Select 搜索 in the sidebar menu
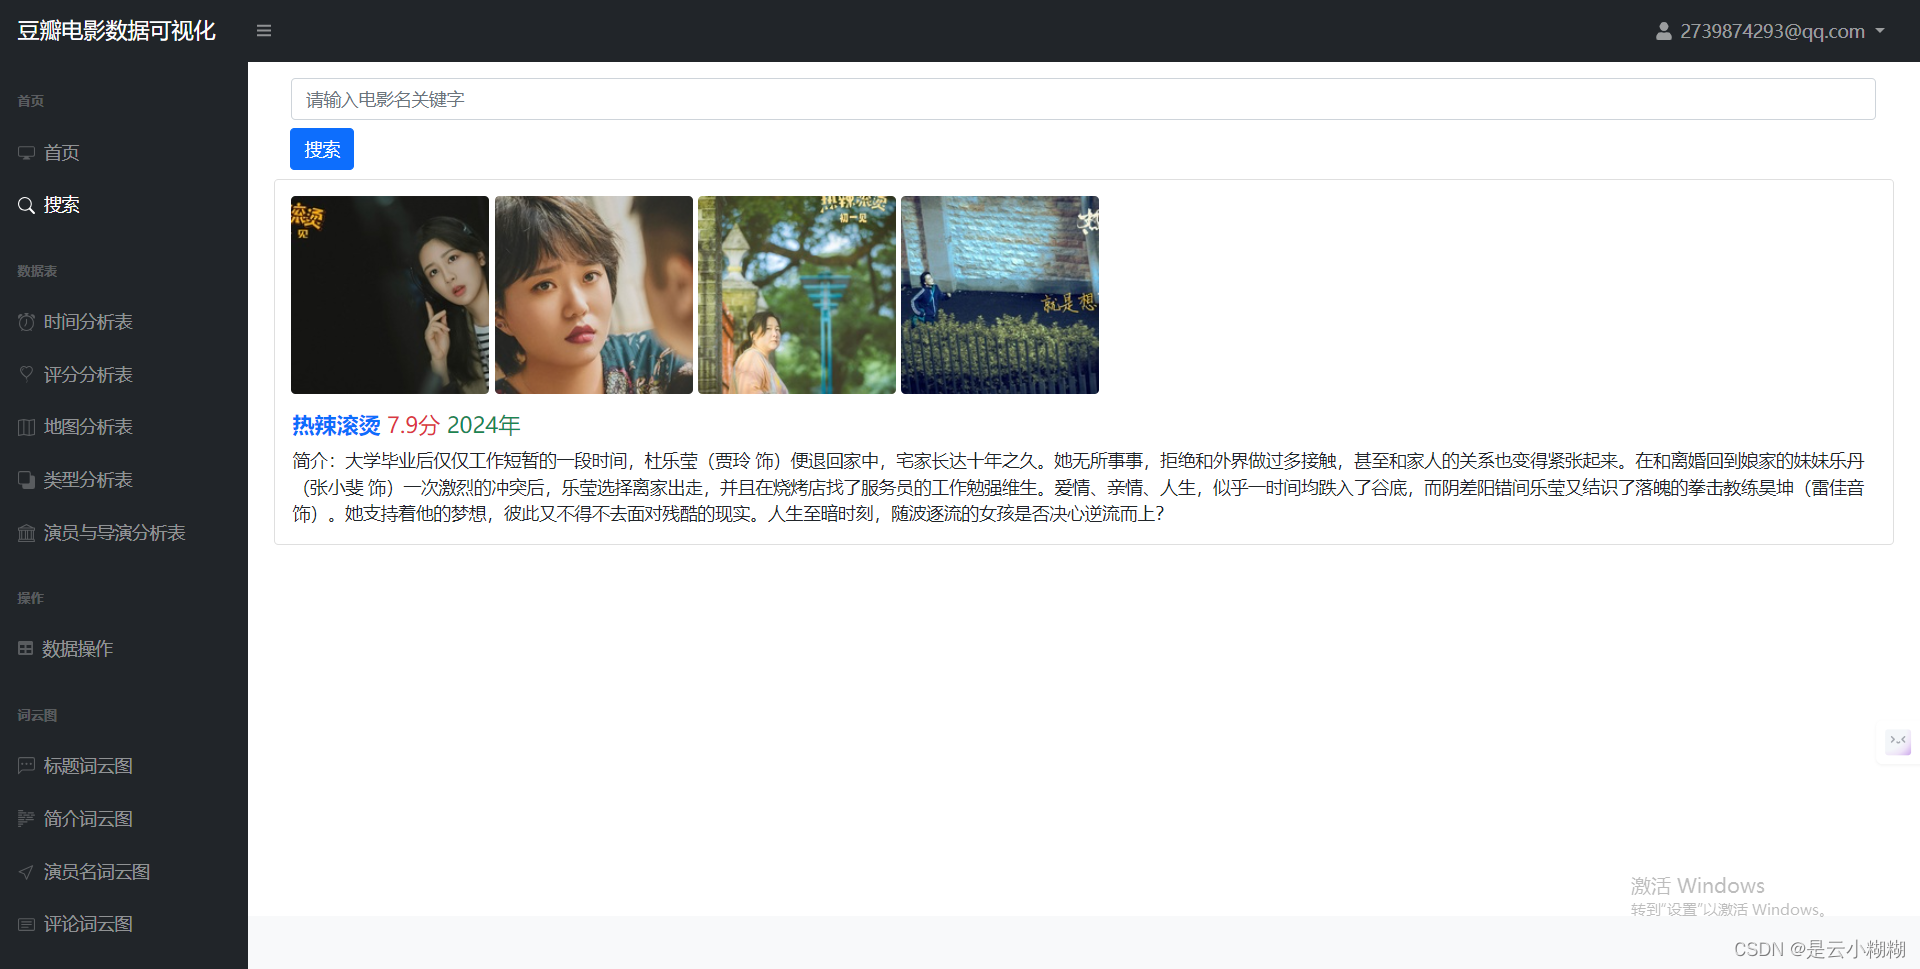Screen dimensions: 1920x969 pyautogui.click(x=61, y=205)
